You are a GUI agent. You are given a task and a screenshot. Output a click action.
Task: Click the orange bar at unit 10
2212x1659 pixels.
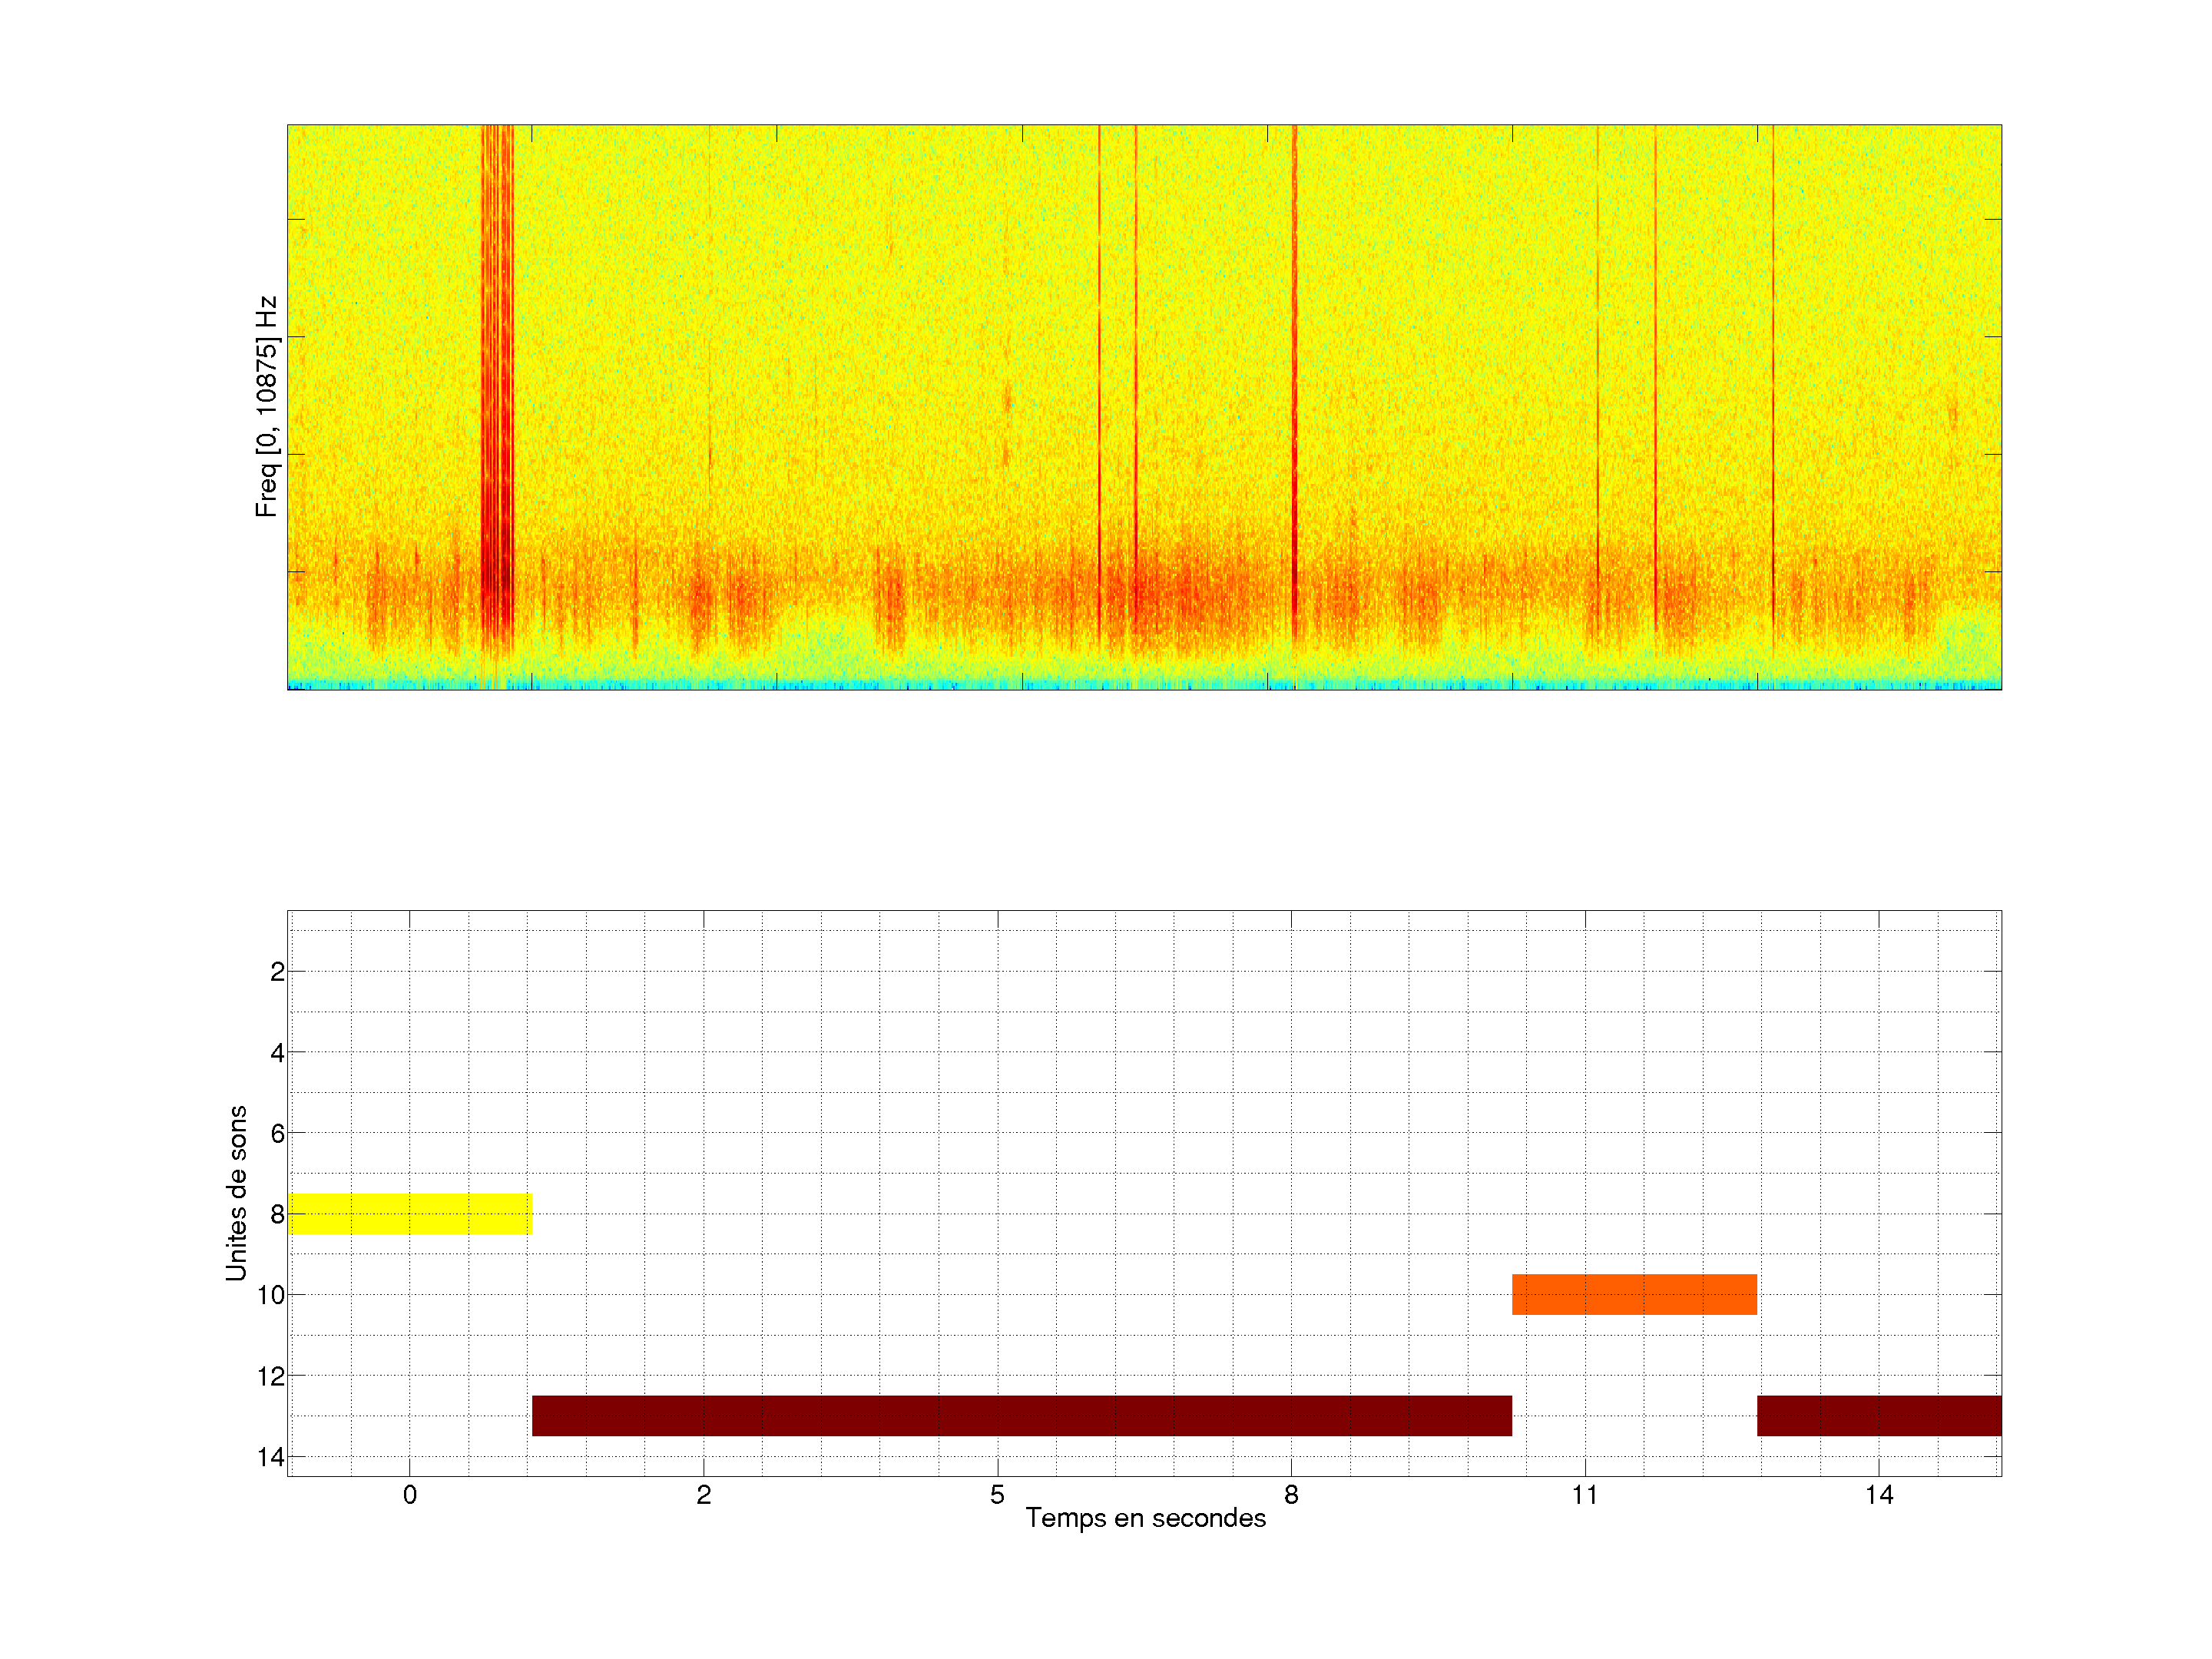tap(1634, 1294)
